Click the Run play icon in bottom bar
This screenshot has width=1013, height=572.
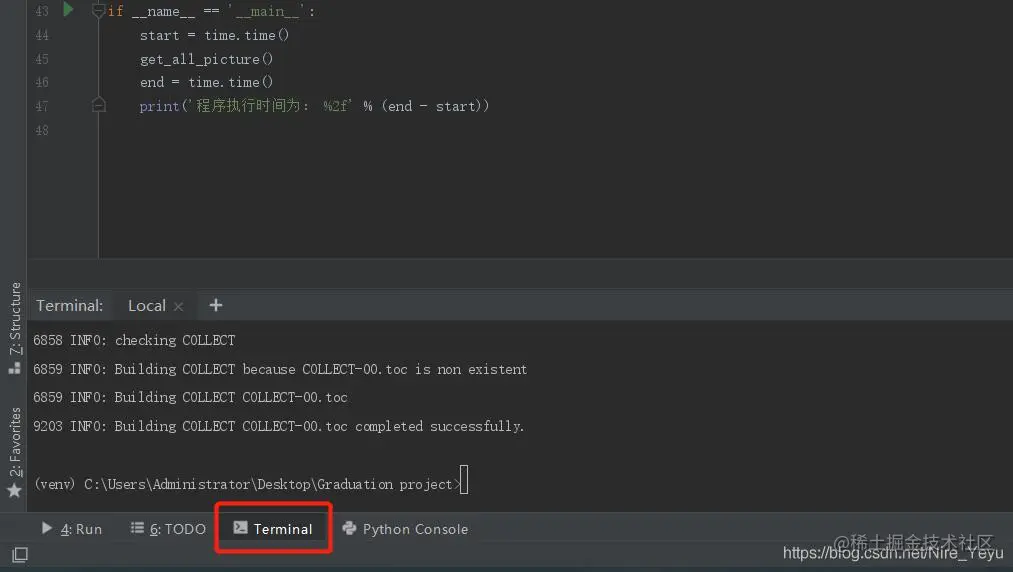click(x=47, y=528)
